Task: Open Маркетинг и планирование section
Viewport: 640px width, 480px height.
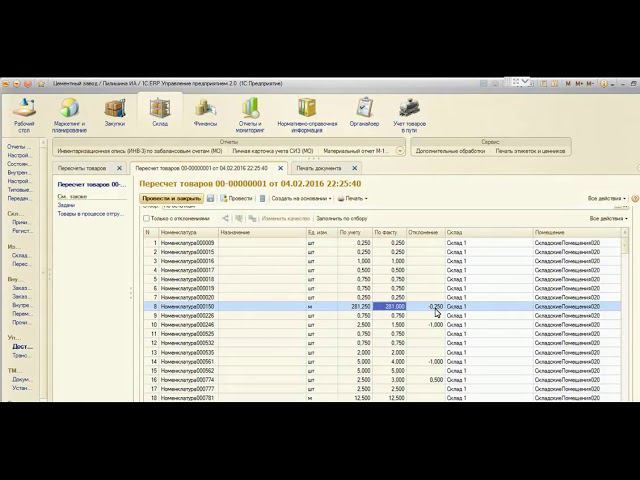Action: (x=69, y=115)
